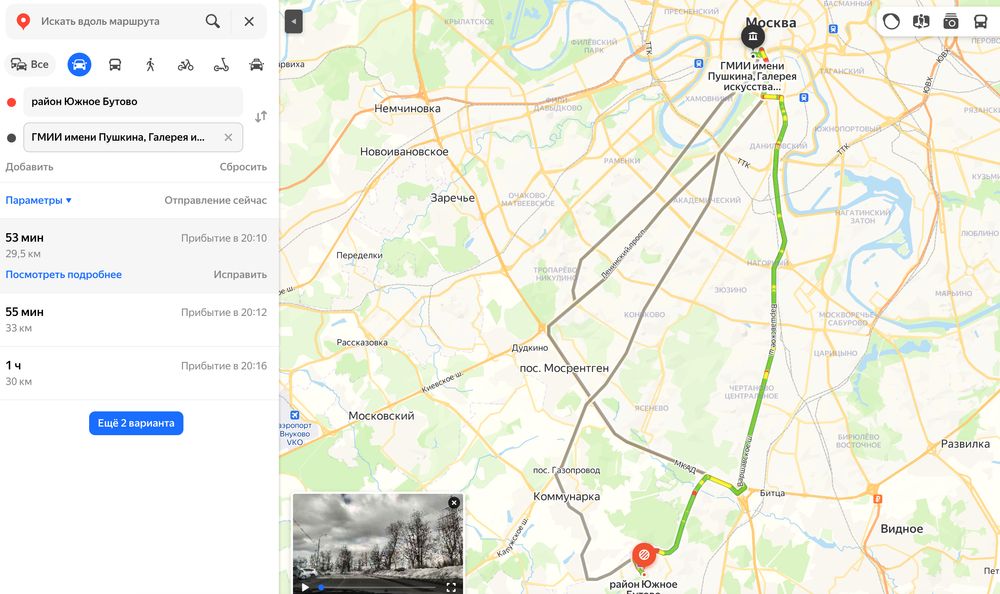Toggle the traffic layer icon

point(891,22)
